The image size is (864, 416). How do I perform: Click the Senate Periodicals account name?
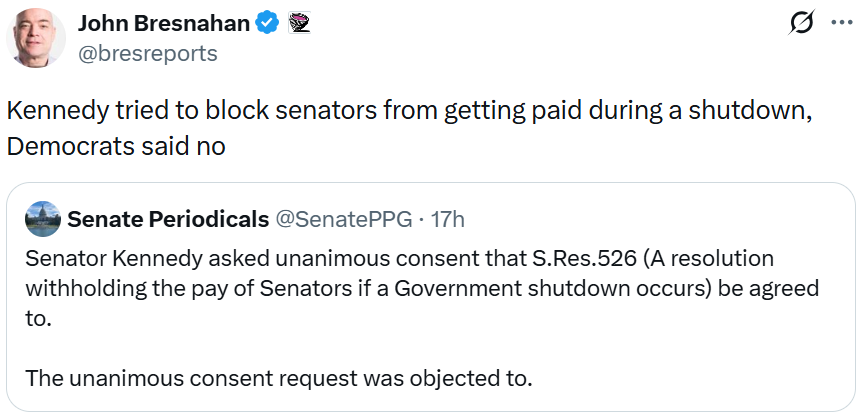coord(167,218)
